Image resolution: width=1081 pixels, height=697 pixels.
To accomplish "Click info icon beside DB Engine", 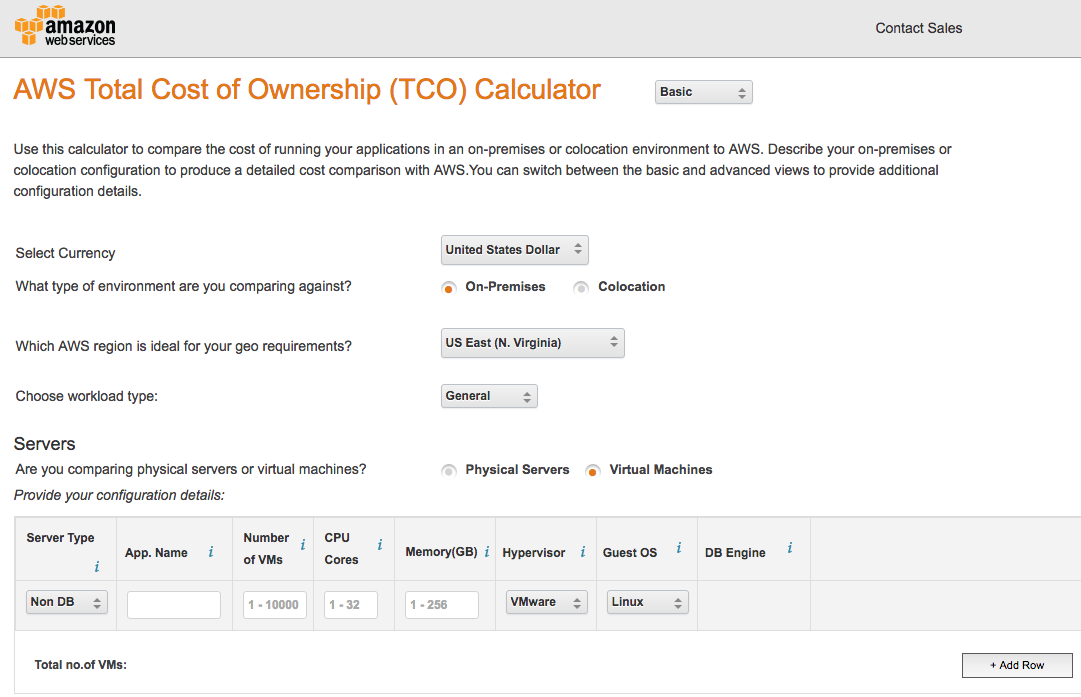I will click(x=790, y=548).
